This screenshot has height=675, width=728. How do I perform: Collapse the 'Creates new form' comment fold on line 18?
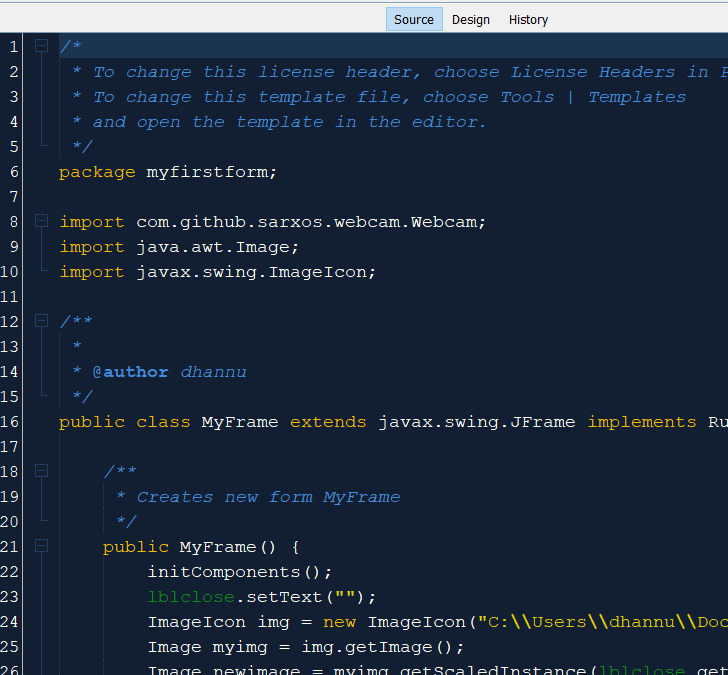click(x=41, y=471)
